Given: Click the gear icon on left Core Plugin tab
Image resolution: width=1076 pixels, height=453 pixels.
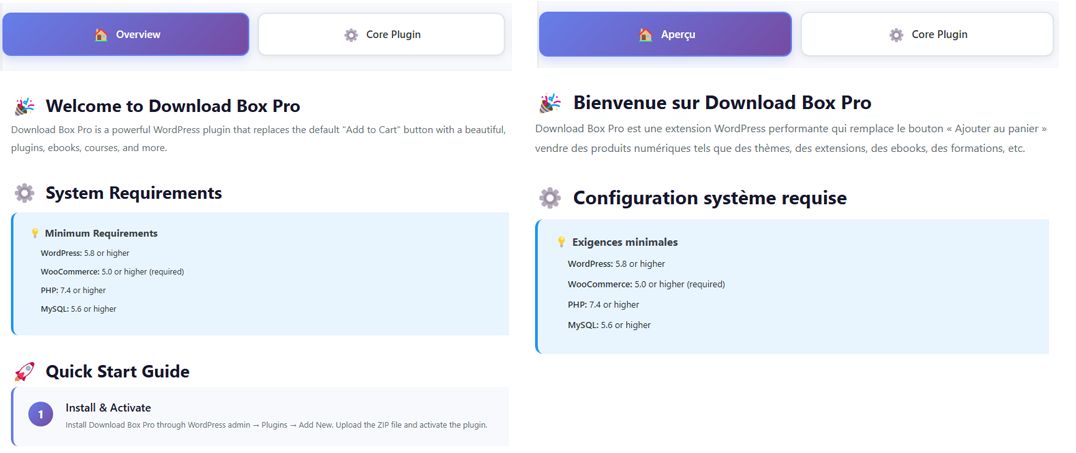Looking at the screenshot, I should click(x=351, y=35).
